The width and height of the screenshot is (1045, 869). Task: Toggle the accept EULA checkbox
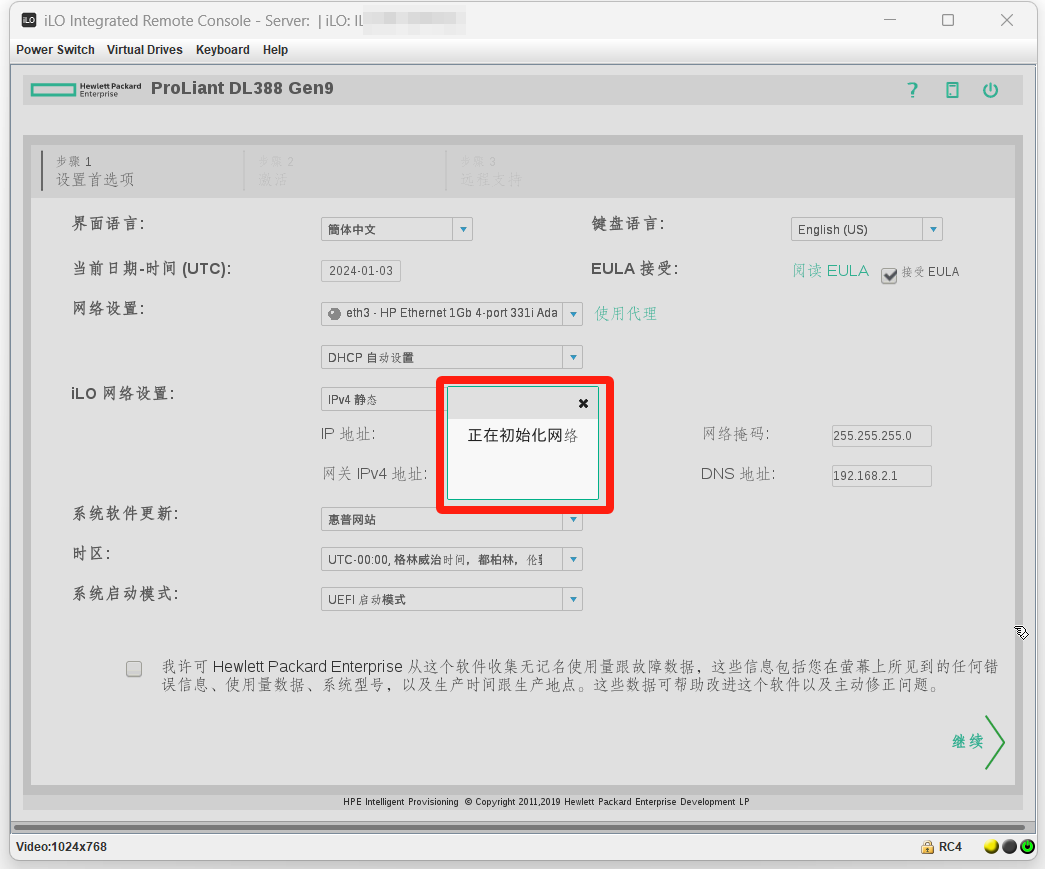pyautogui.click(x=888, y=275)
